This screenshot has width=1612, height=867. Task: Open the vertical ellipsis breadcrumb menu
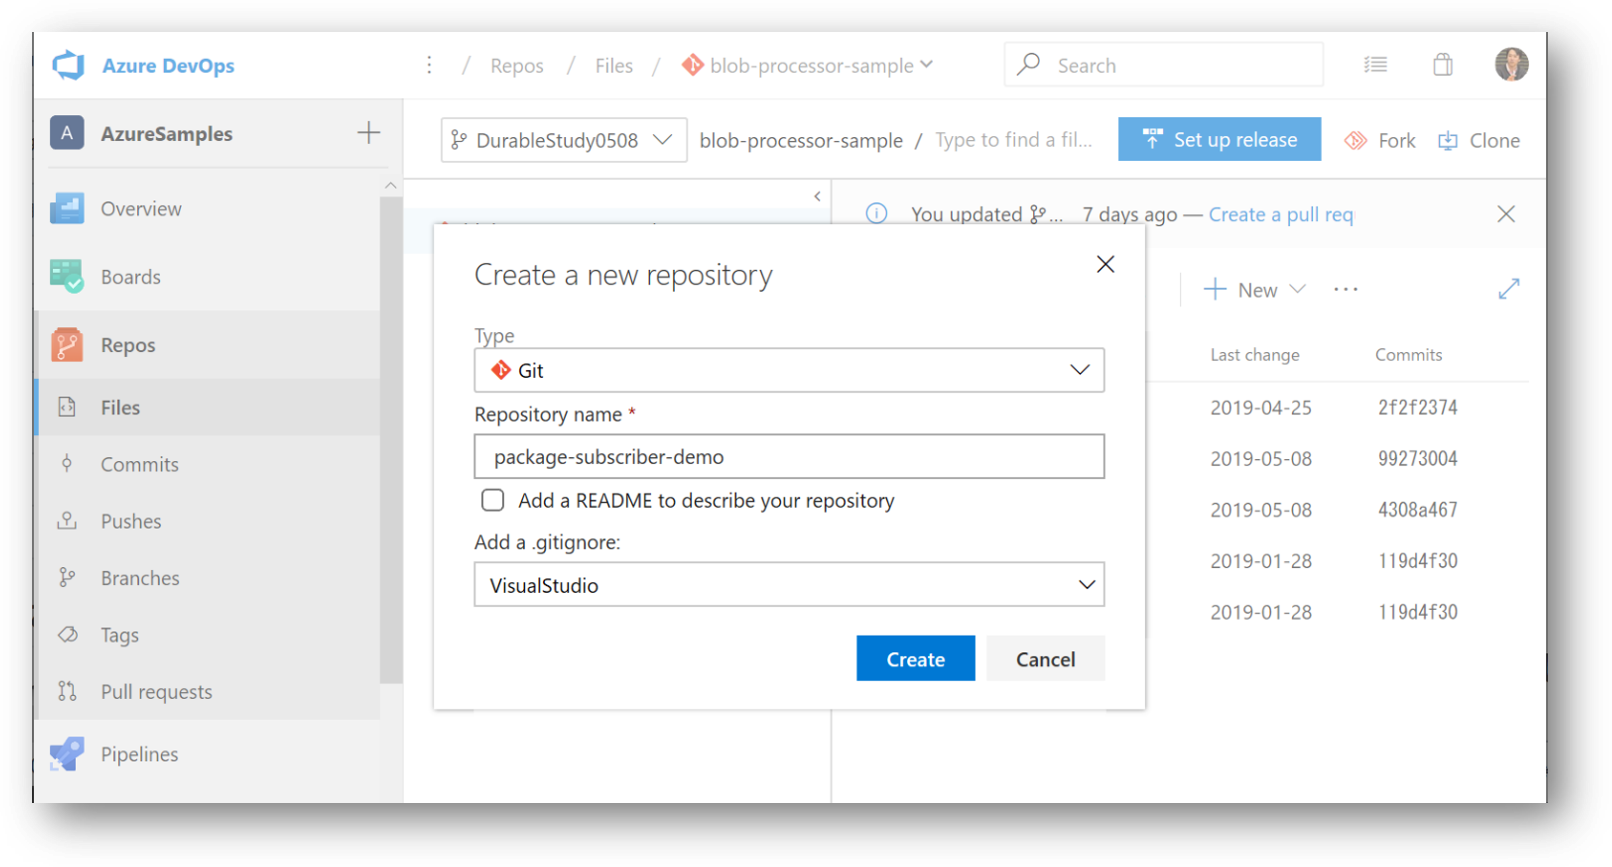point(429,65)
